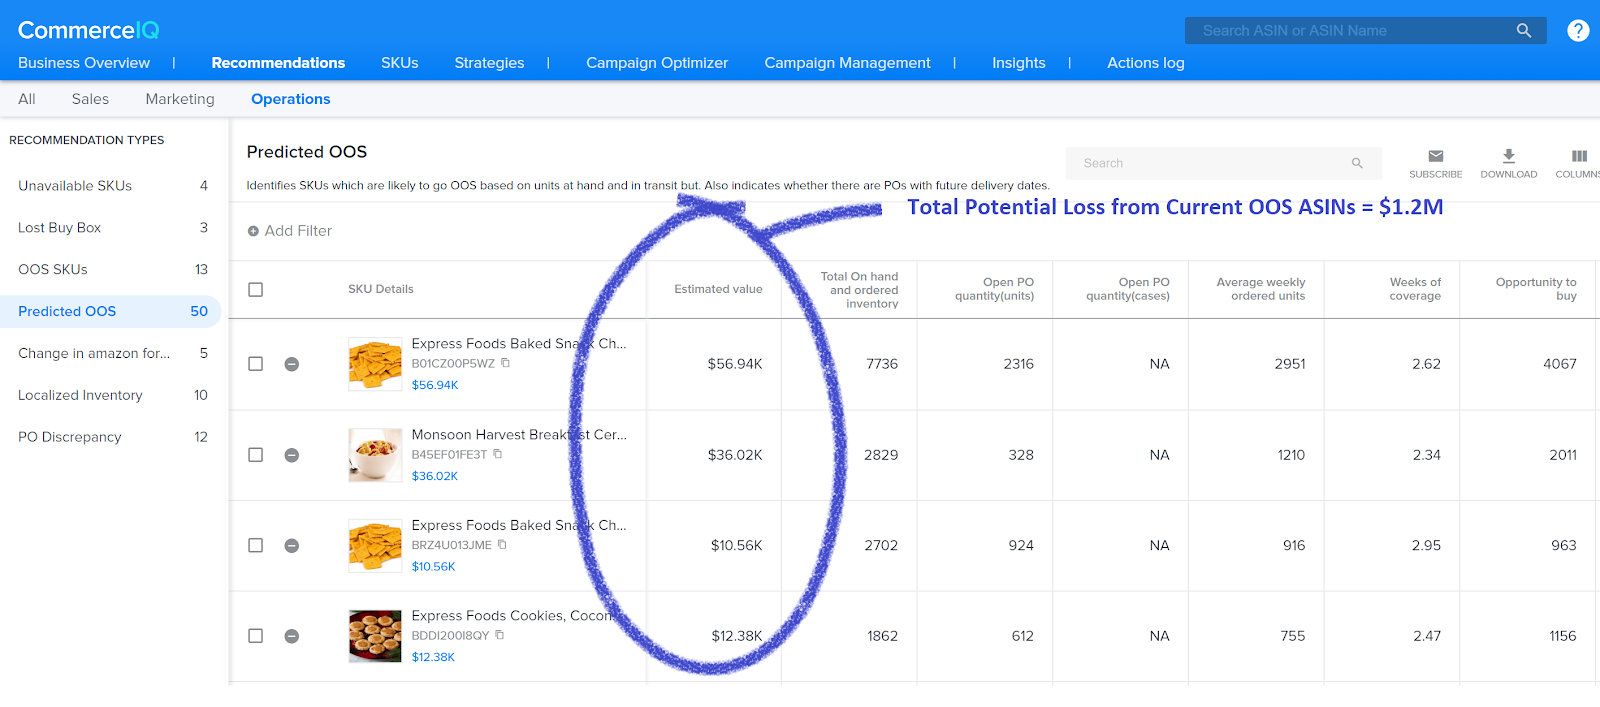Open the help question mark icon
This screenshot has width=1600, height=707.
(x=1578, y=31)
